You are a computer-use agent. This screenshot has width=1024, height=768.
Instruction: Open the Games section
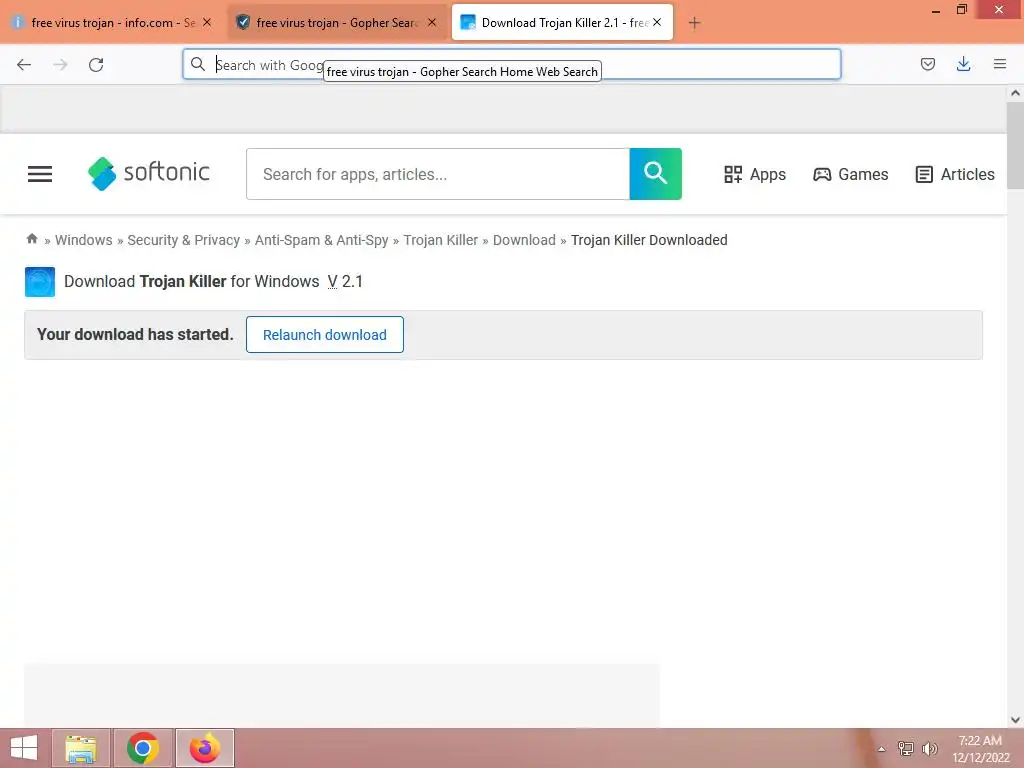(x=850, y=174)
